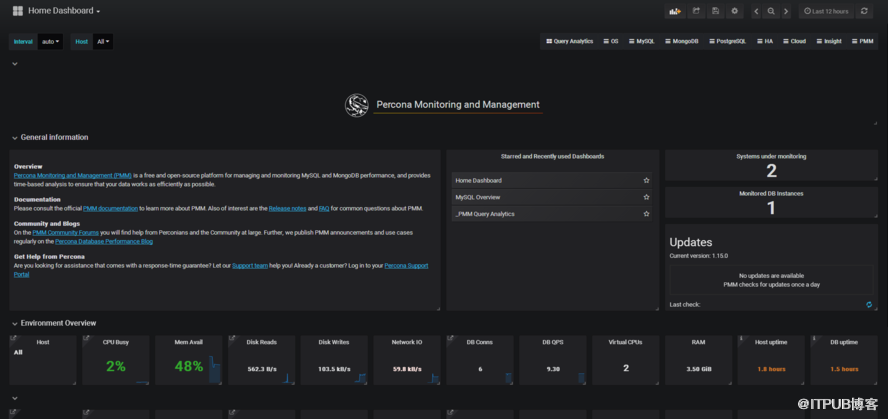Open the Home Dashboard title dropdown
The width and height of the screenshot is (888, 419).
click(64, 11)
